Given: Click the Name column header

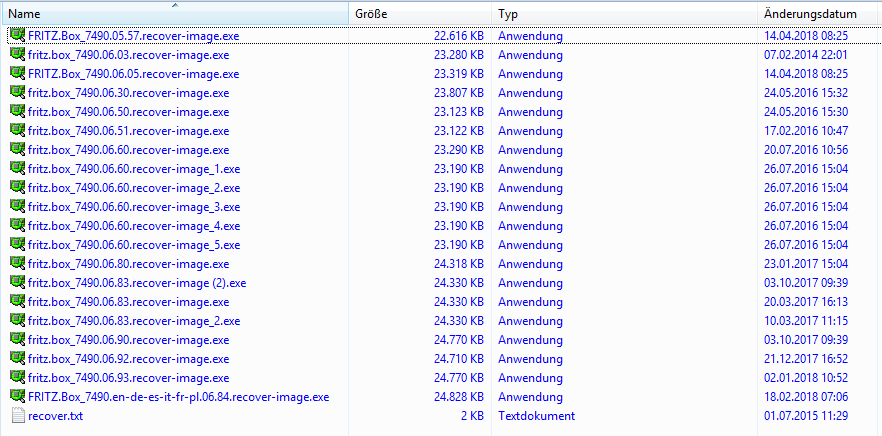Looking at the screenshot, I should [x=175, y=14].
